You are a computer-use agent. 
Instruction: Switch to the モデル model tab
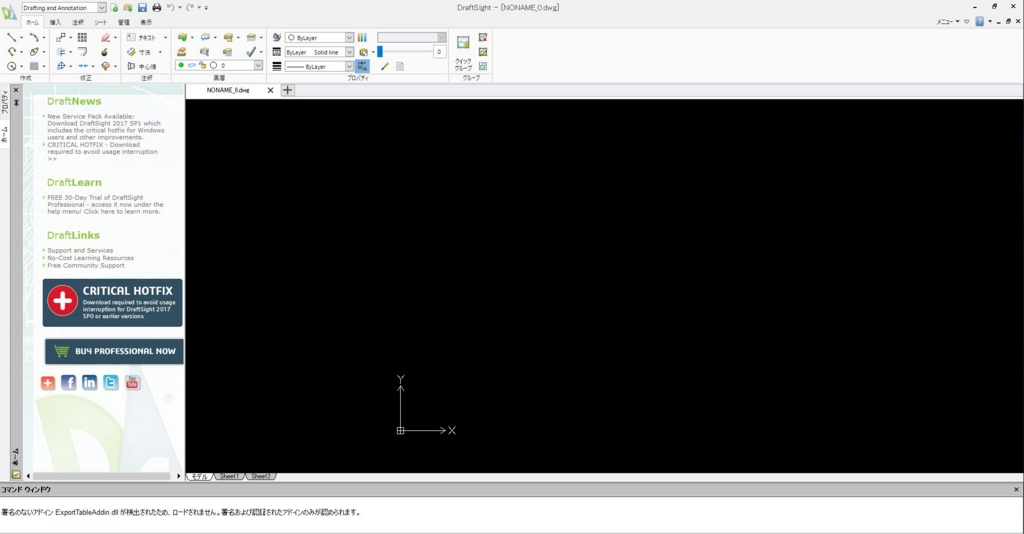(199, 477)
